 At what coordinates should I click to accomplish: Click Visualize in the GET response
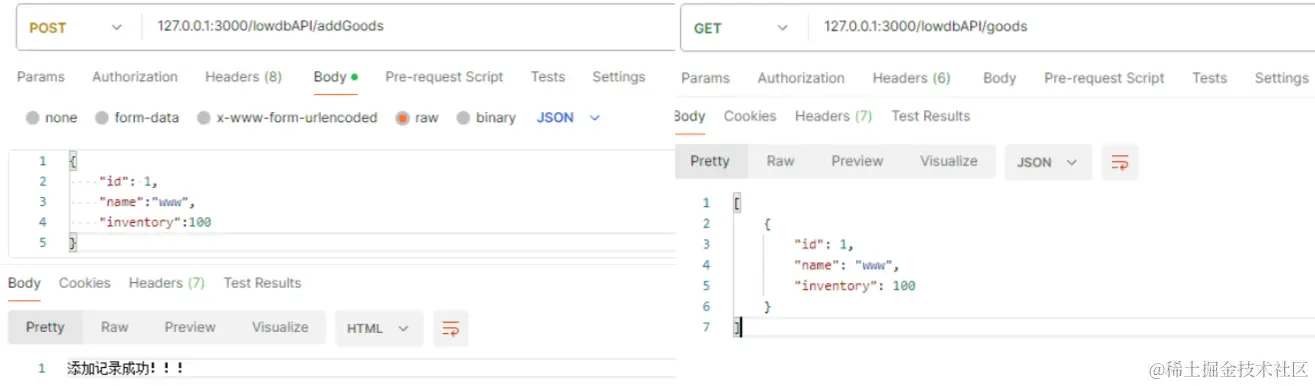948,161
